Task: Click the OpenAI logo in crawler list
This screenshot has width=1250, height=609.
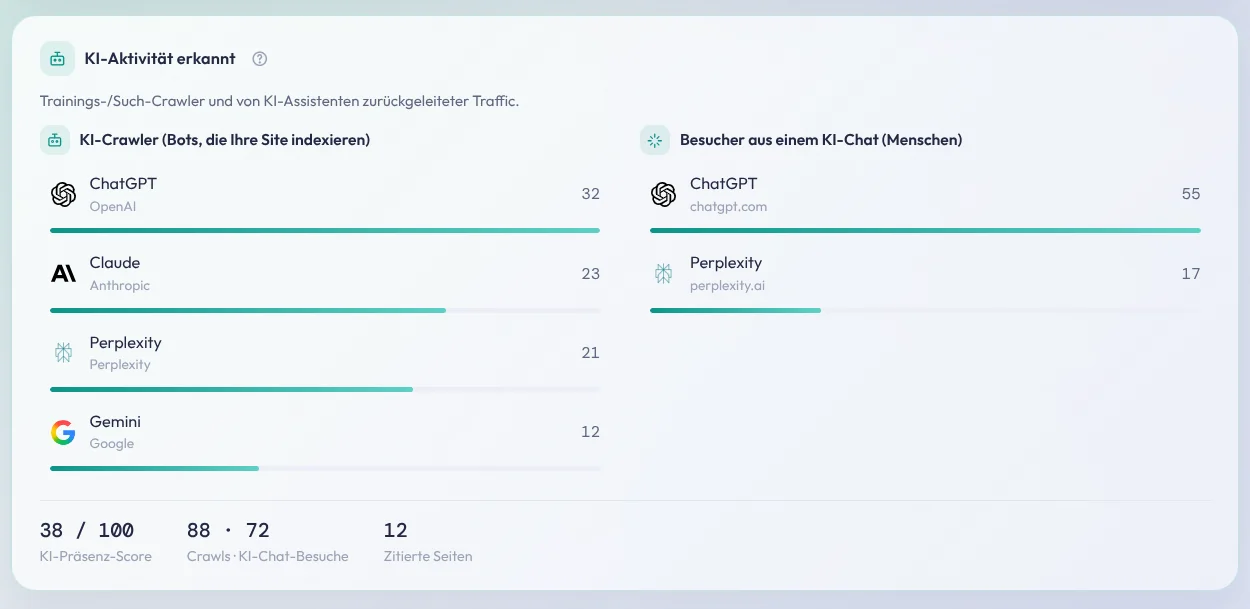Action: pos(63,195)
